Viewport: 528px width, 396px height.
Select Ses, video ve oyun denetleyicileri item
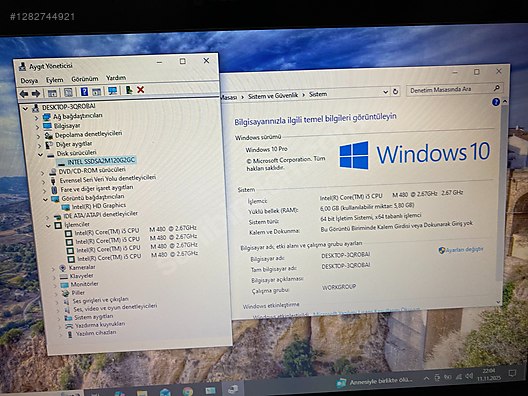[115, 307]
